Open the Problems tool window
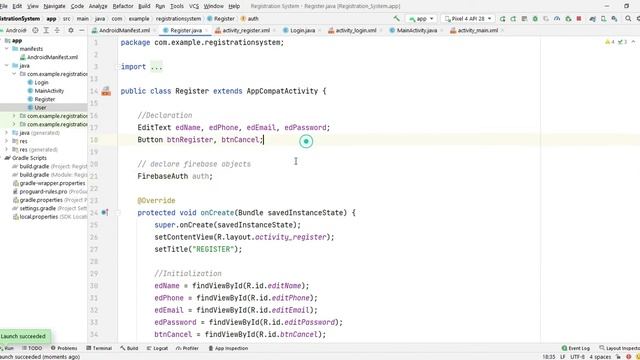The width and height of the screenshot is (640, 360). point(64,348)
